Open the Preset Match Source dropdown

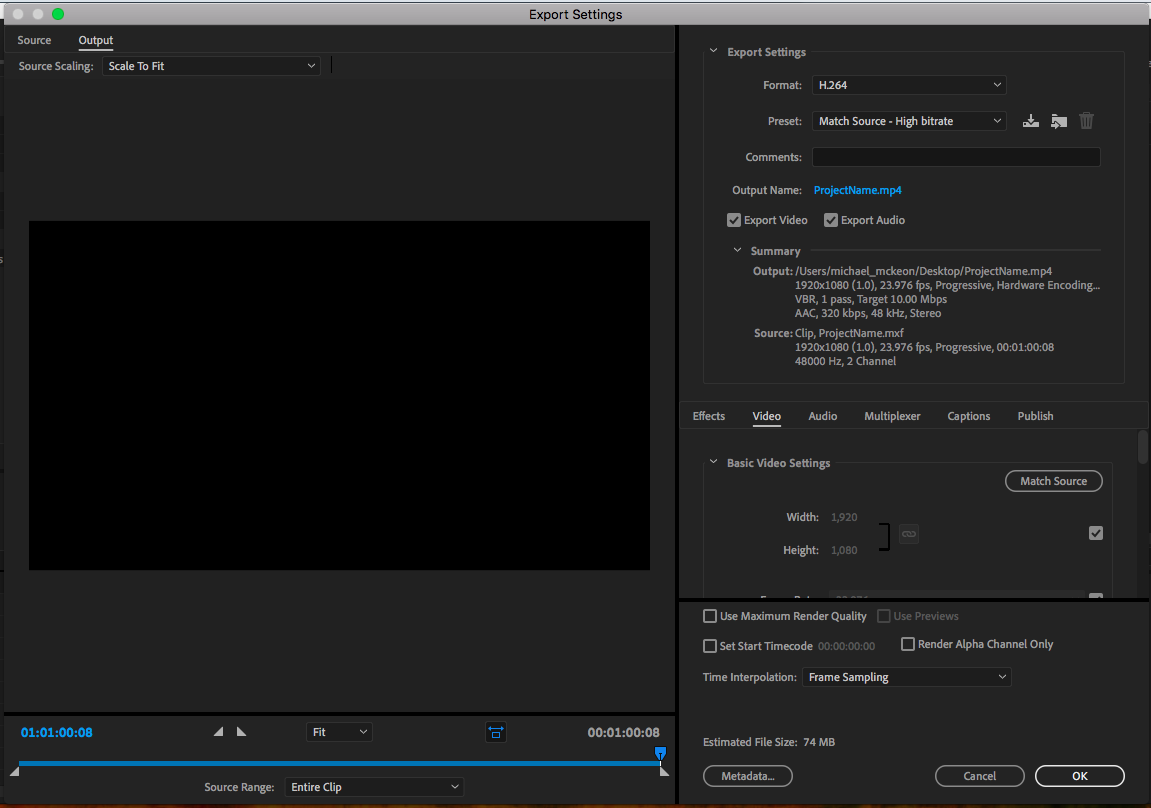[909, 121]
